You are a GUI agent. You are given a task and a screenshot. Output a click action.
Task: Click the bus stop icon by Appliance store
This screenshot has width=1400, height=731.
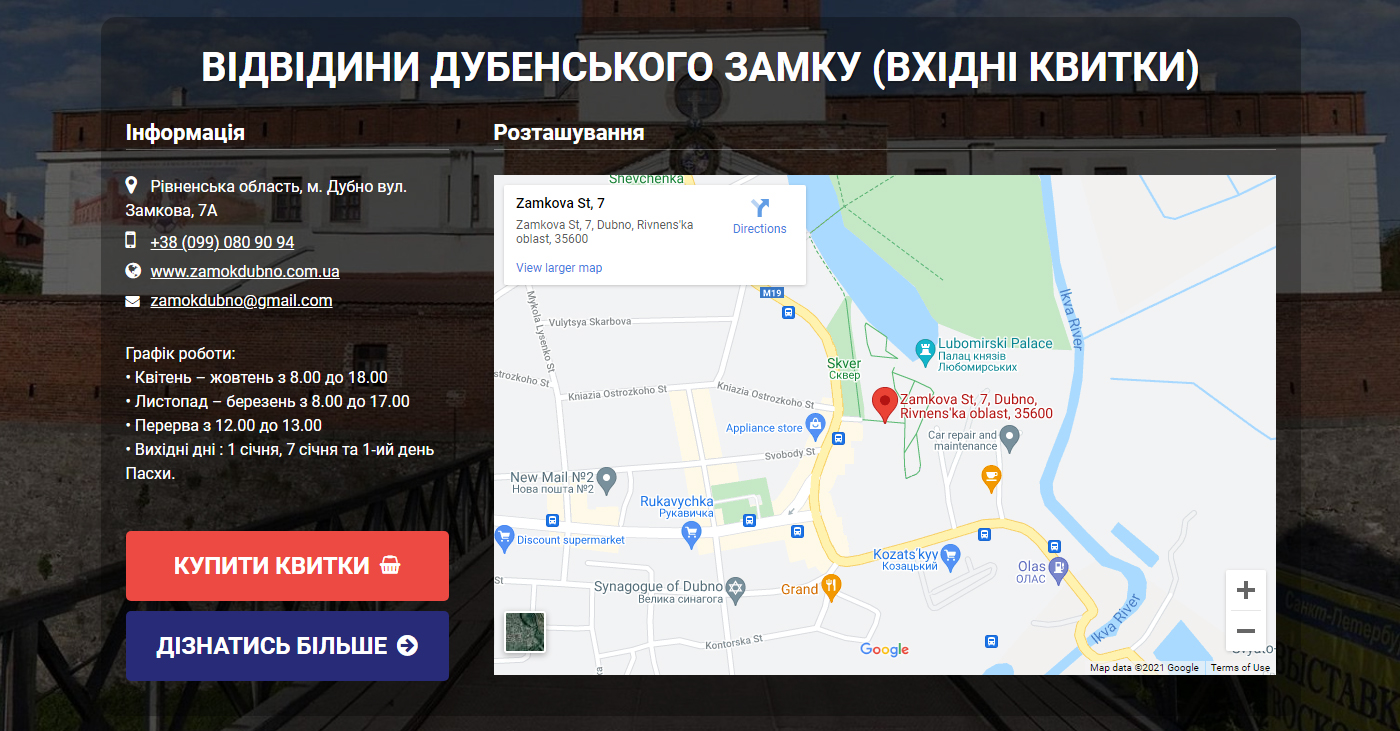[x=838, y=437]
